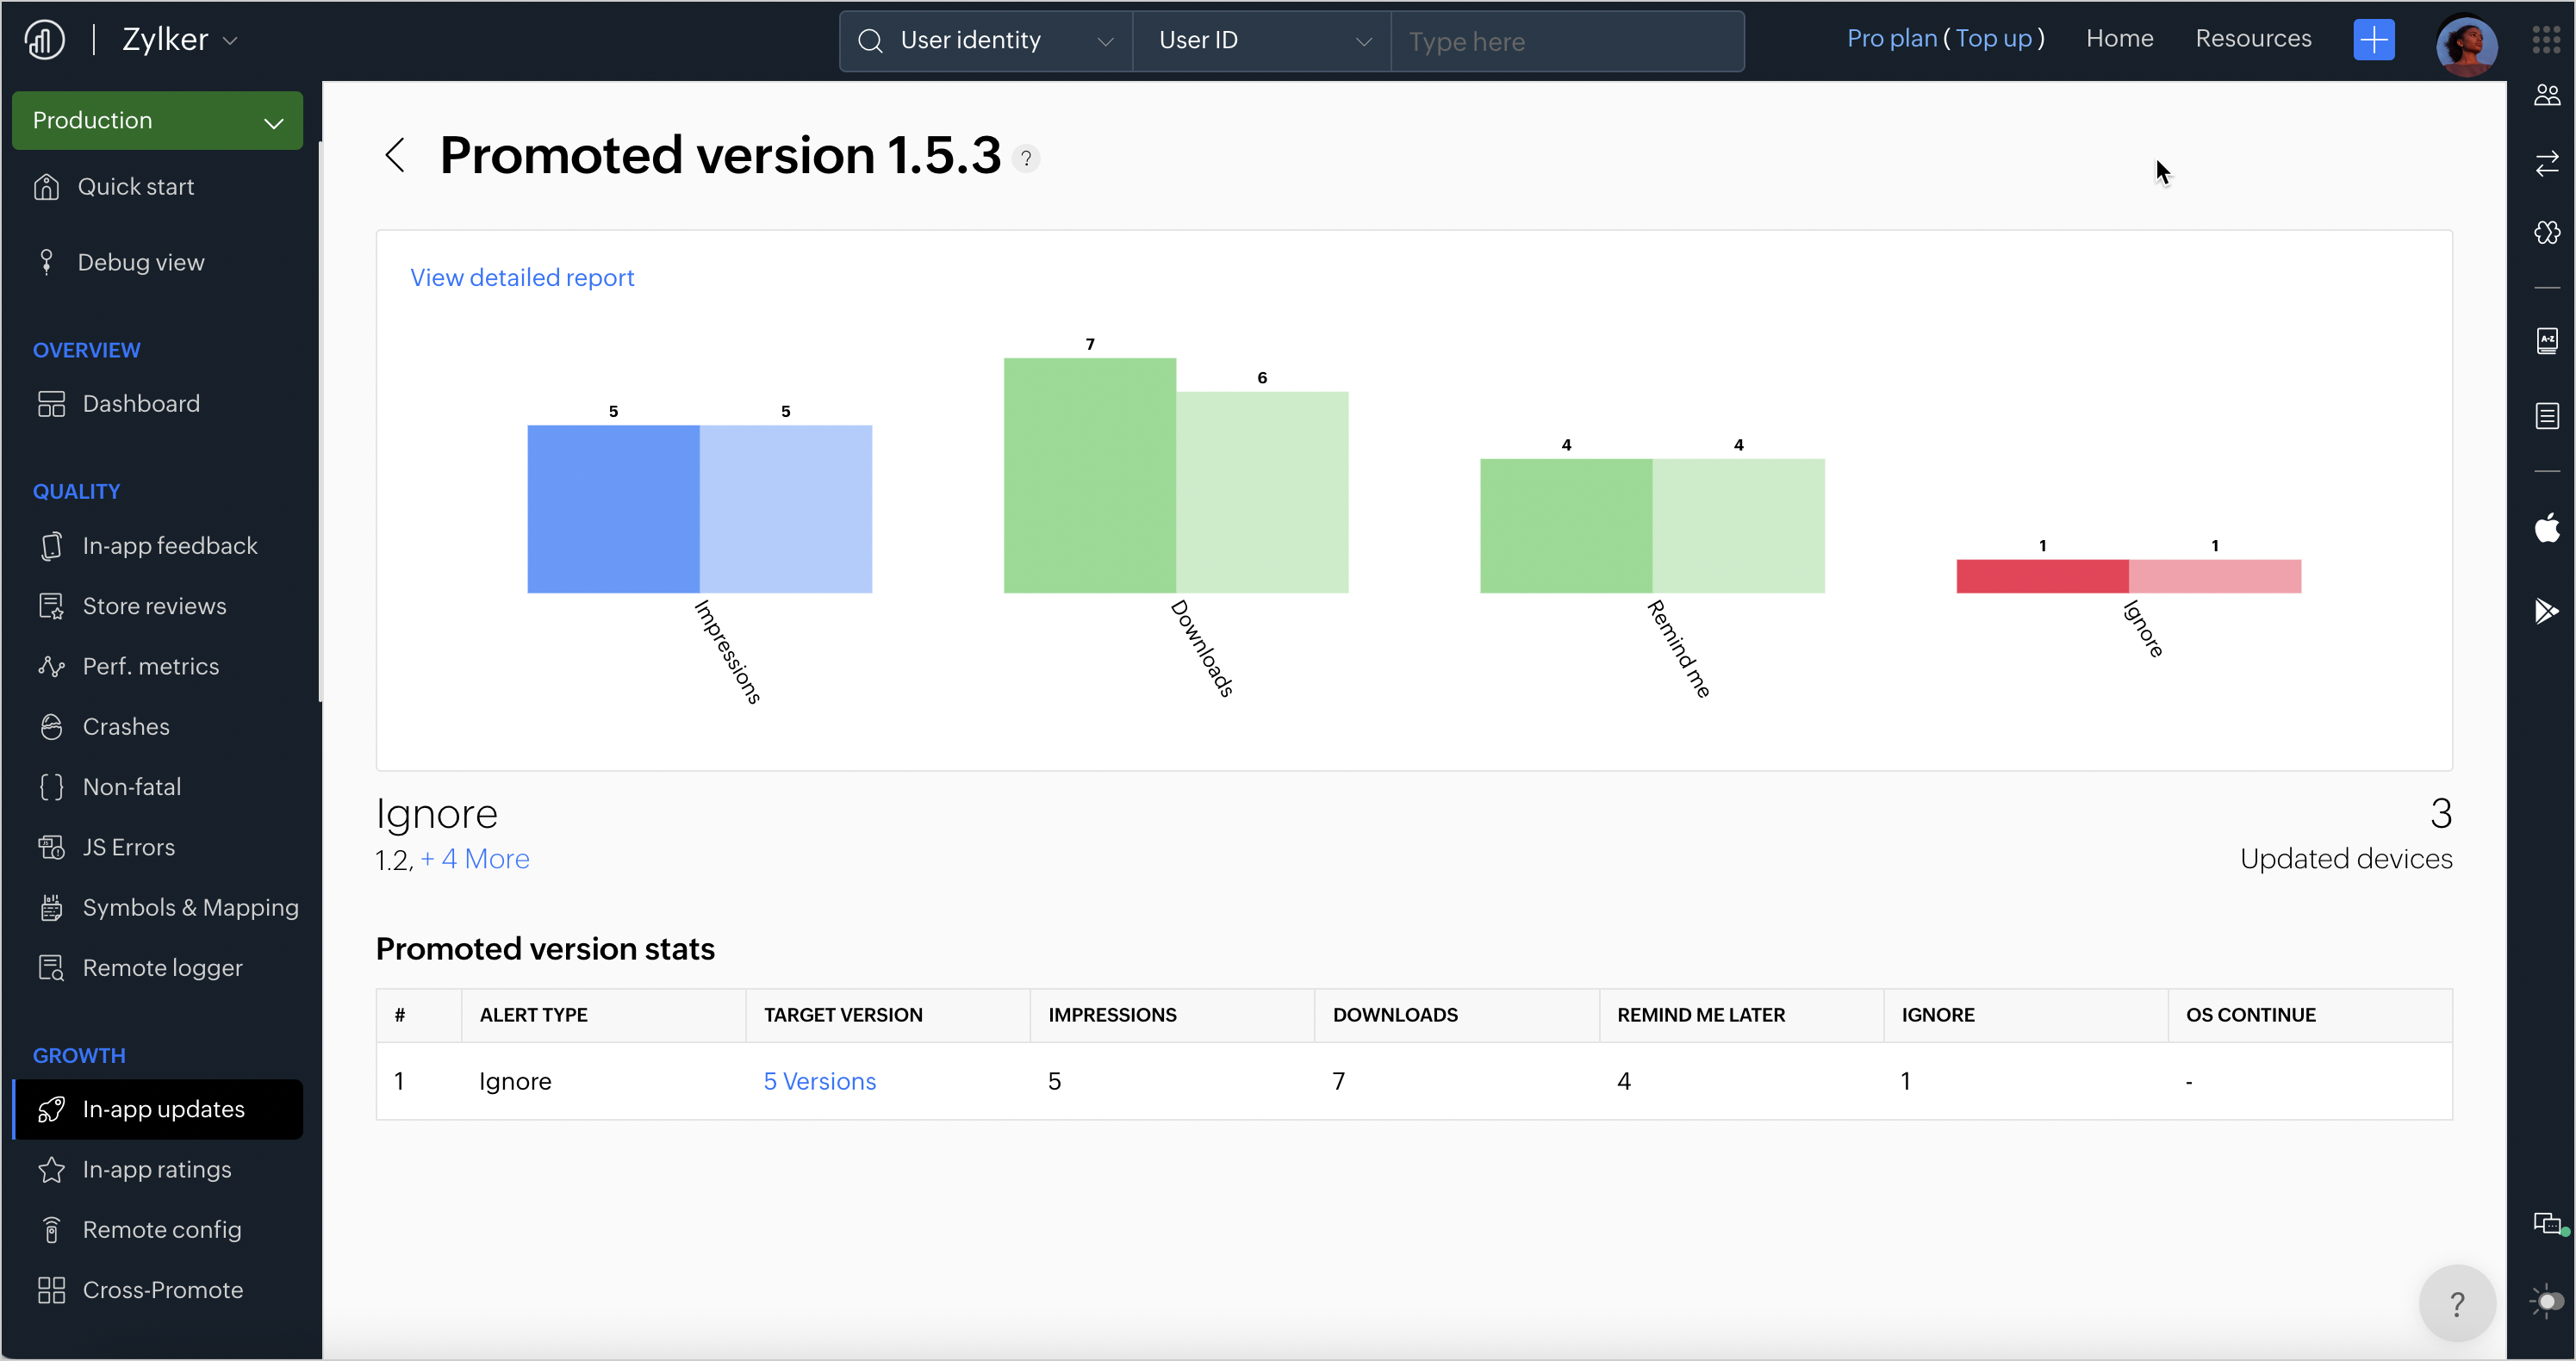
Task: Open the user profile avatar
Action: tap(2465, 44)
